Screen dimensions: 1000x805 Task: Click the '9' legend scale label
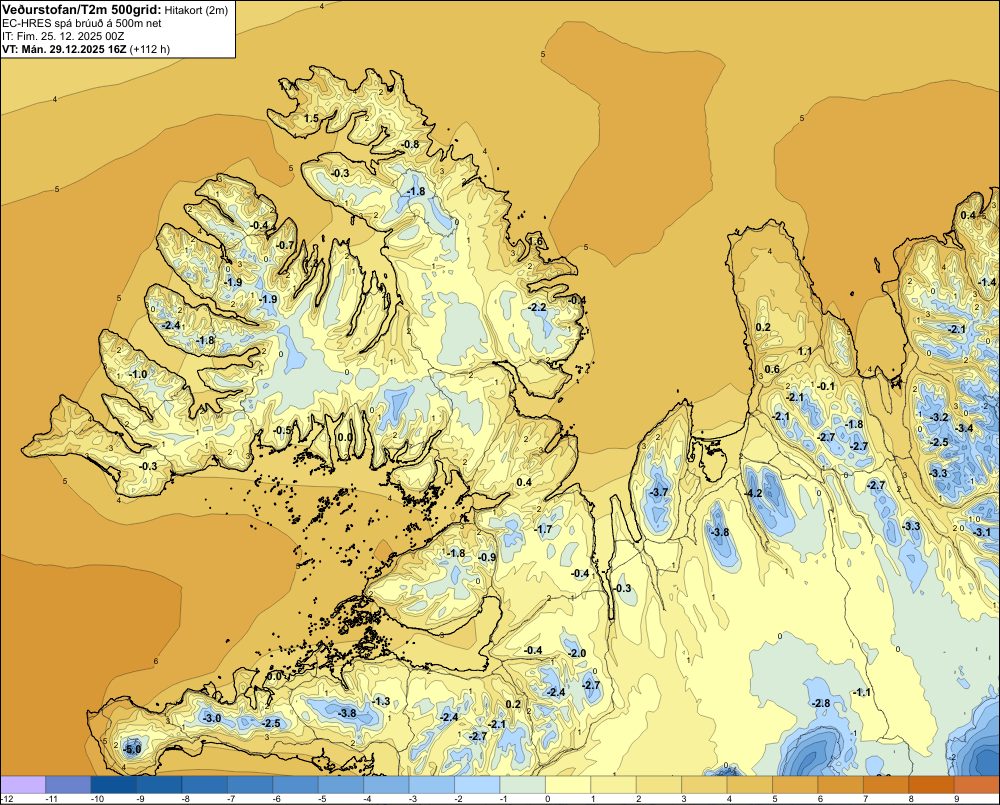coord(957,799)
